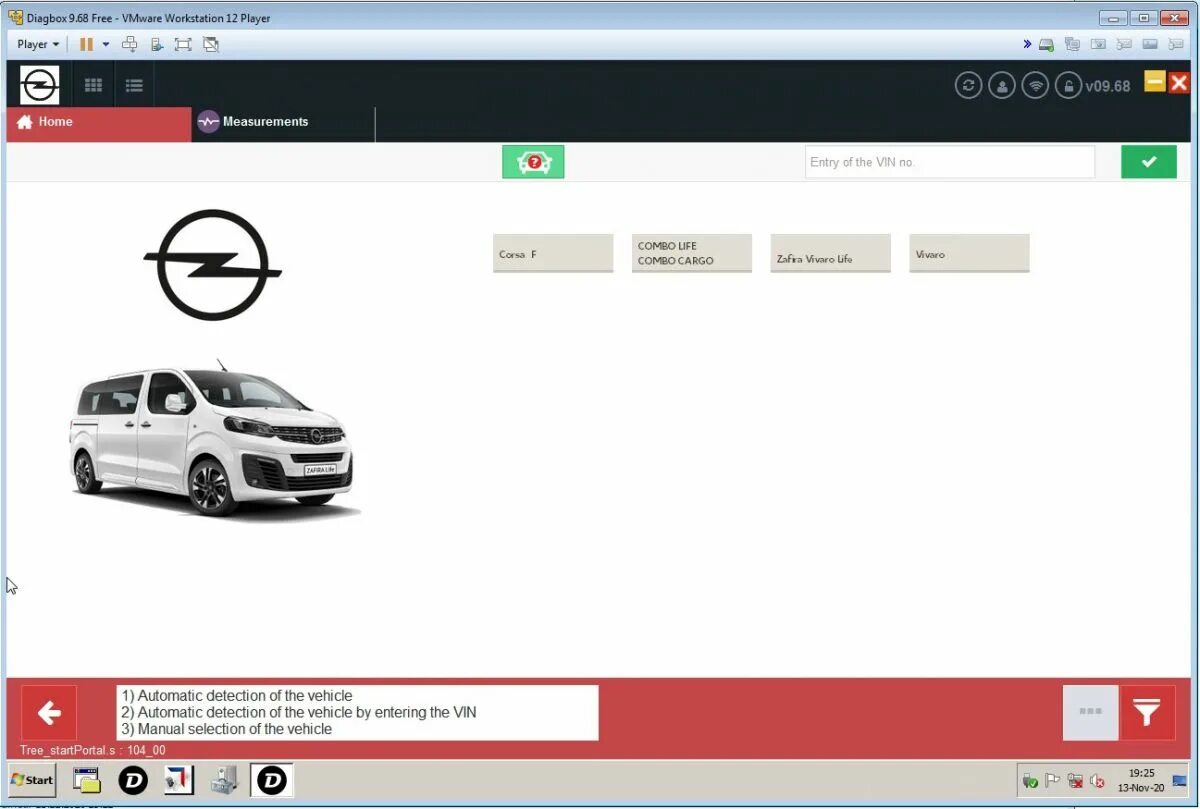This screenshot has height=809, width=1200.
Task: Click 'Automatic detection of the vehicle' text line
Action: tap(237, 696)
